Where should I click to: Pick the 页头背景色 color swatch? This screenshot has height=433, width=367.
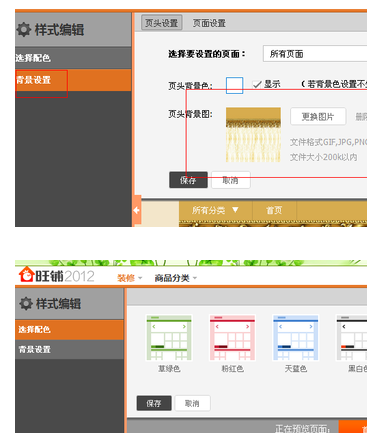tap(234, 85)
